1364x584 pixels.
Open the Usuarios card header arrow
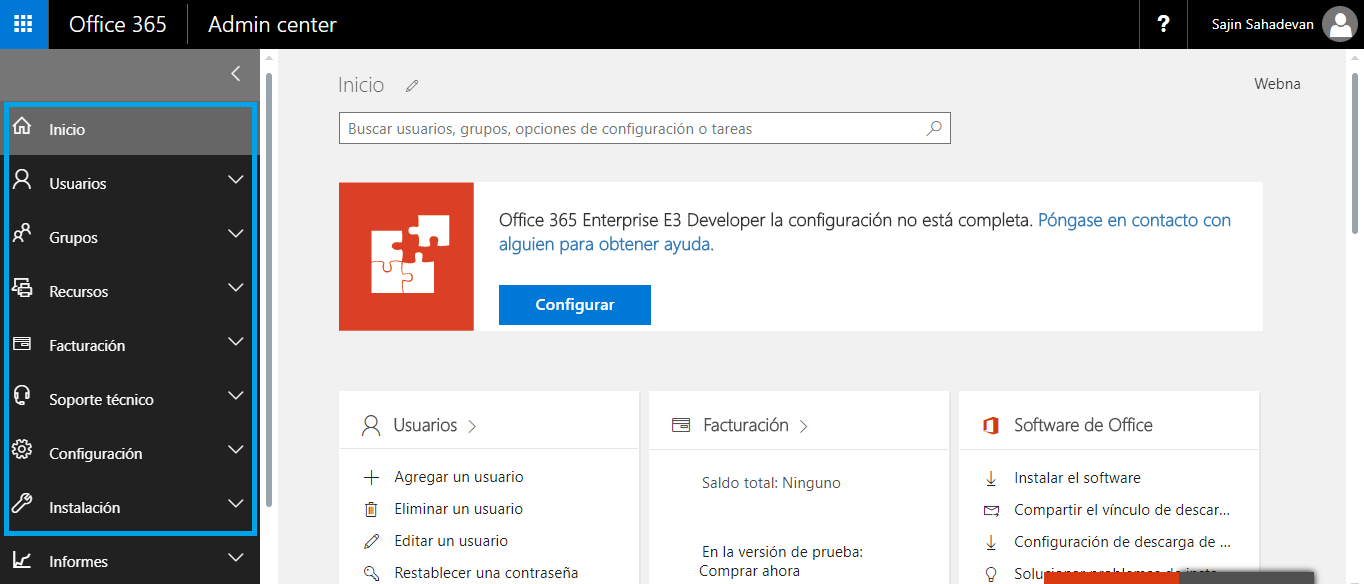pyautogui.click(x=472, y=427)
